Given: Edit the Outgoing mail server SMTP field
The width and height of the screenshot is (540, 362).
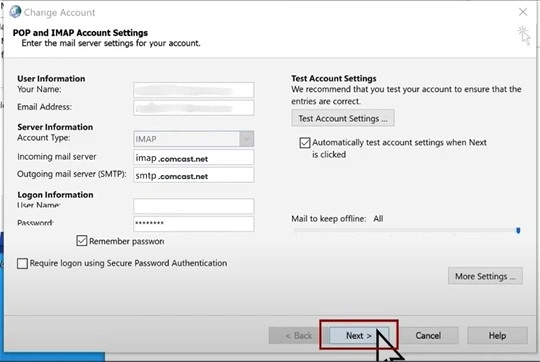Looking at the screenshot, I should tap(194, 175).
